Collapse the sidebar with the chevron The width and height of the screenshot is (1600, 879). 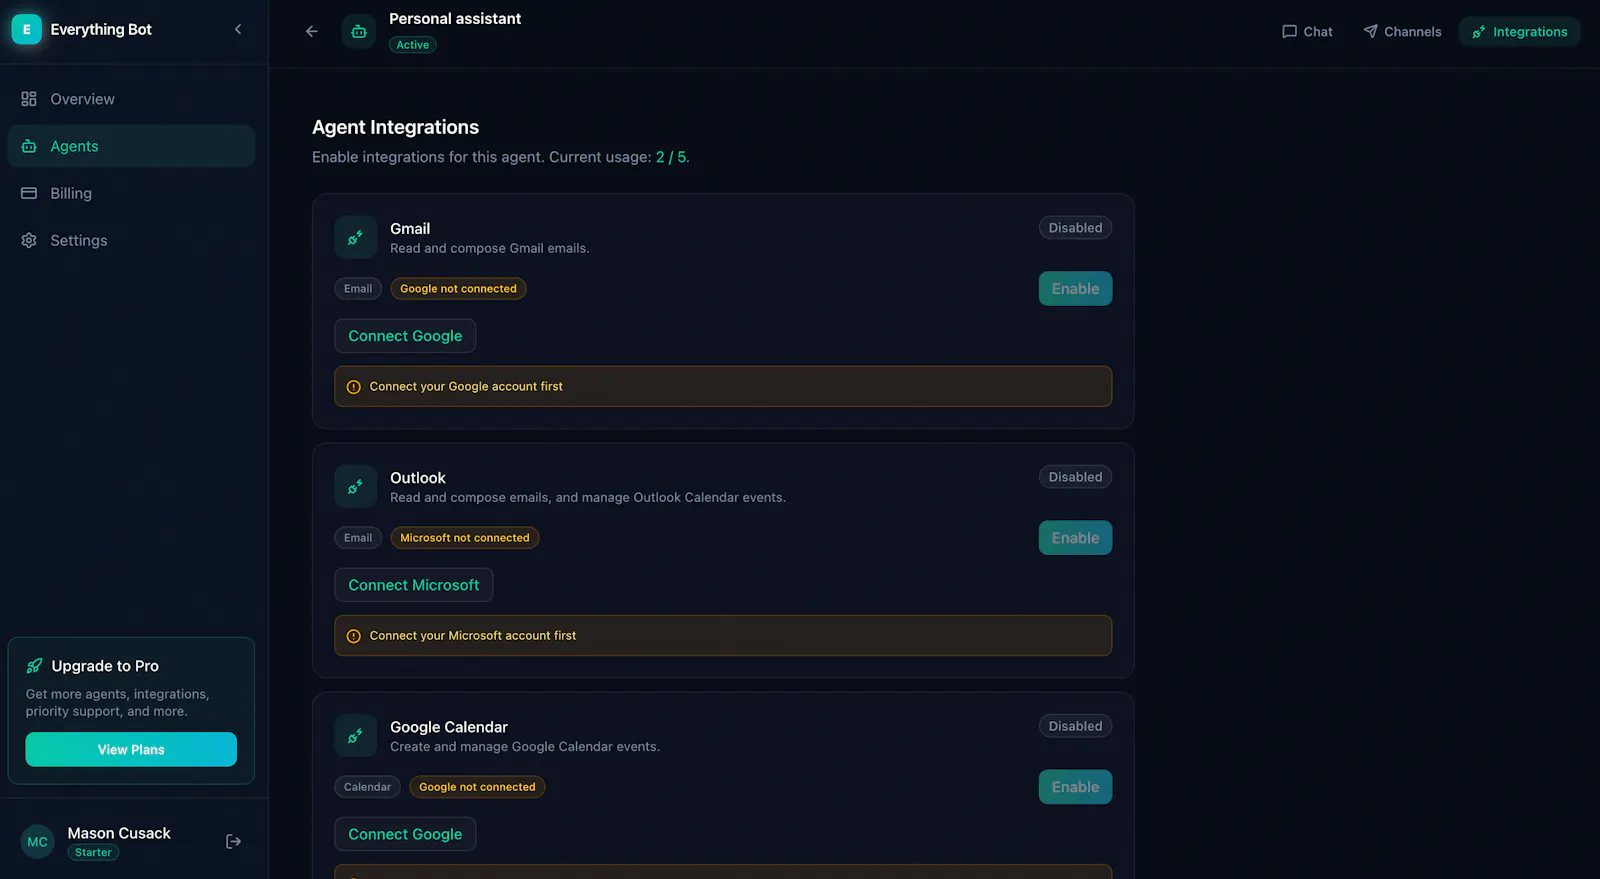click(x=238, y=29)
